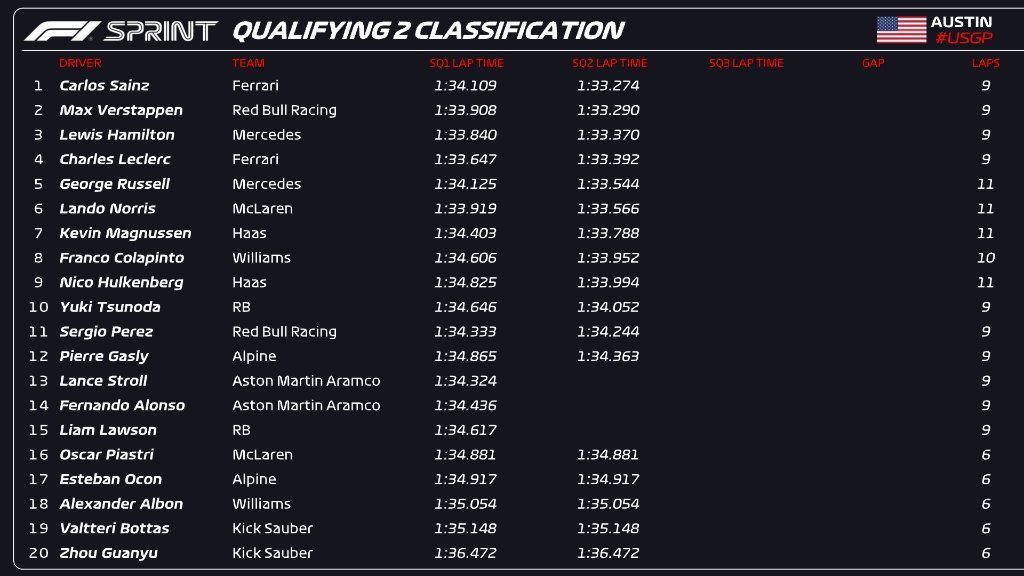
Task: Click Charles Leclerc's SQ1 time 1:33.647
Action: (465, 159)
